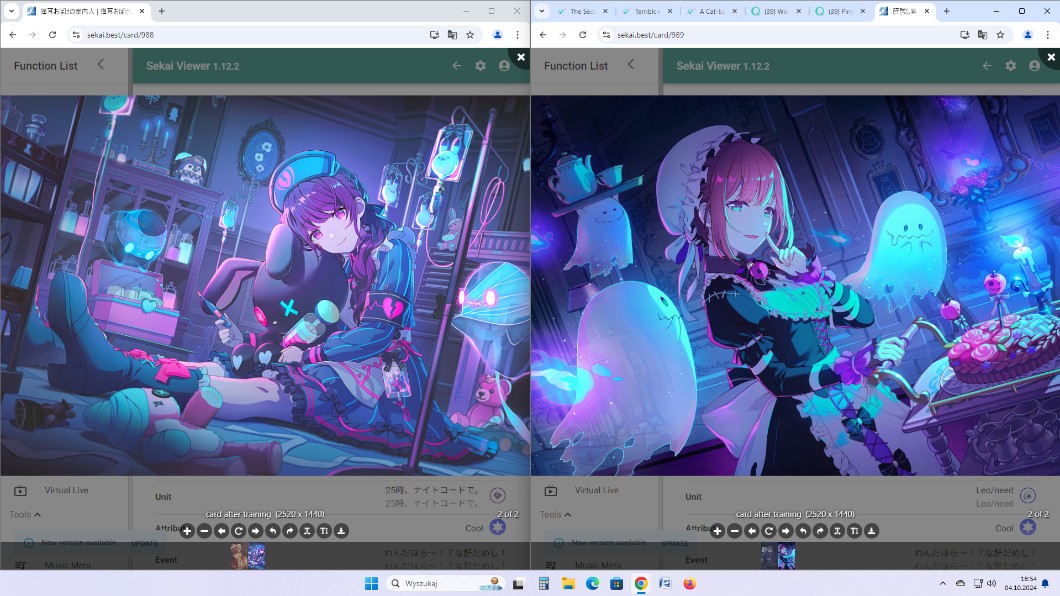Expand the hidden system tray icons
The height and width of the screenshot is (596, 1060).
(x=942, y=583)
